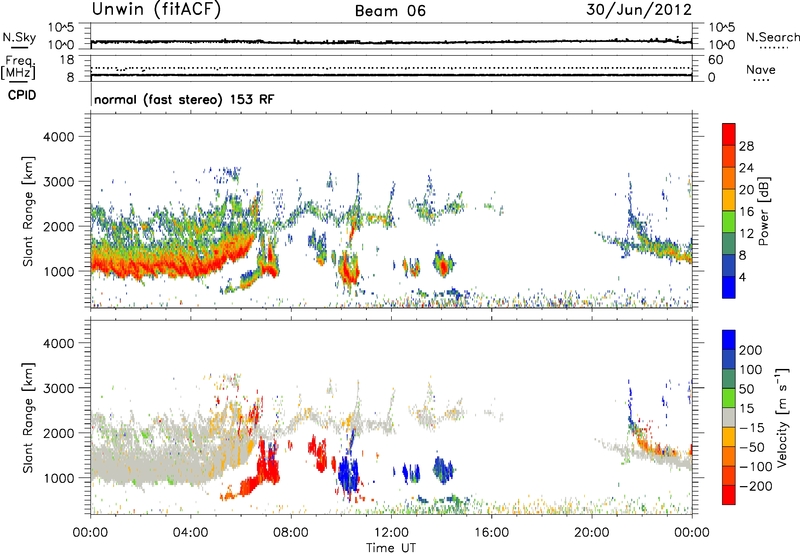Click the 'Power [dB]' color bar label
This screenshot has height=554, width=800.
[763, 211]
